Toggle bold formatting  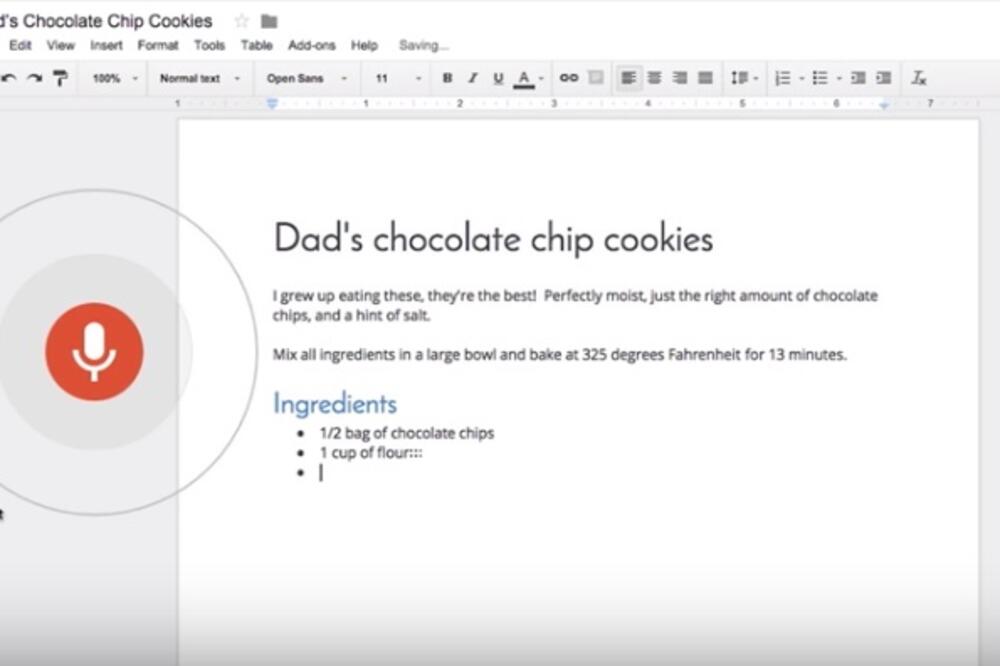click(x=447, y=77)
